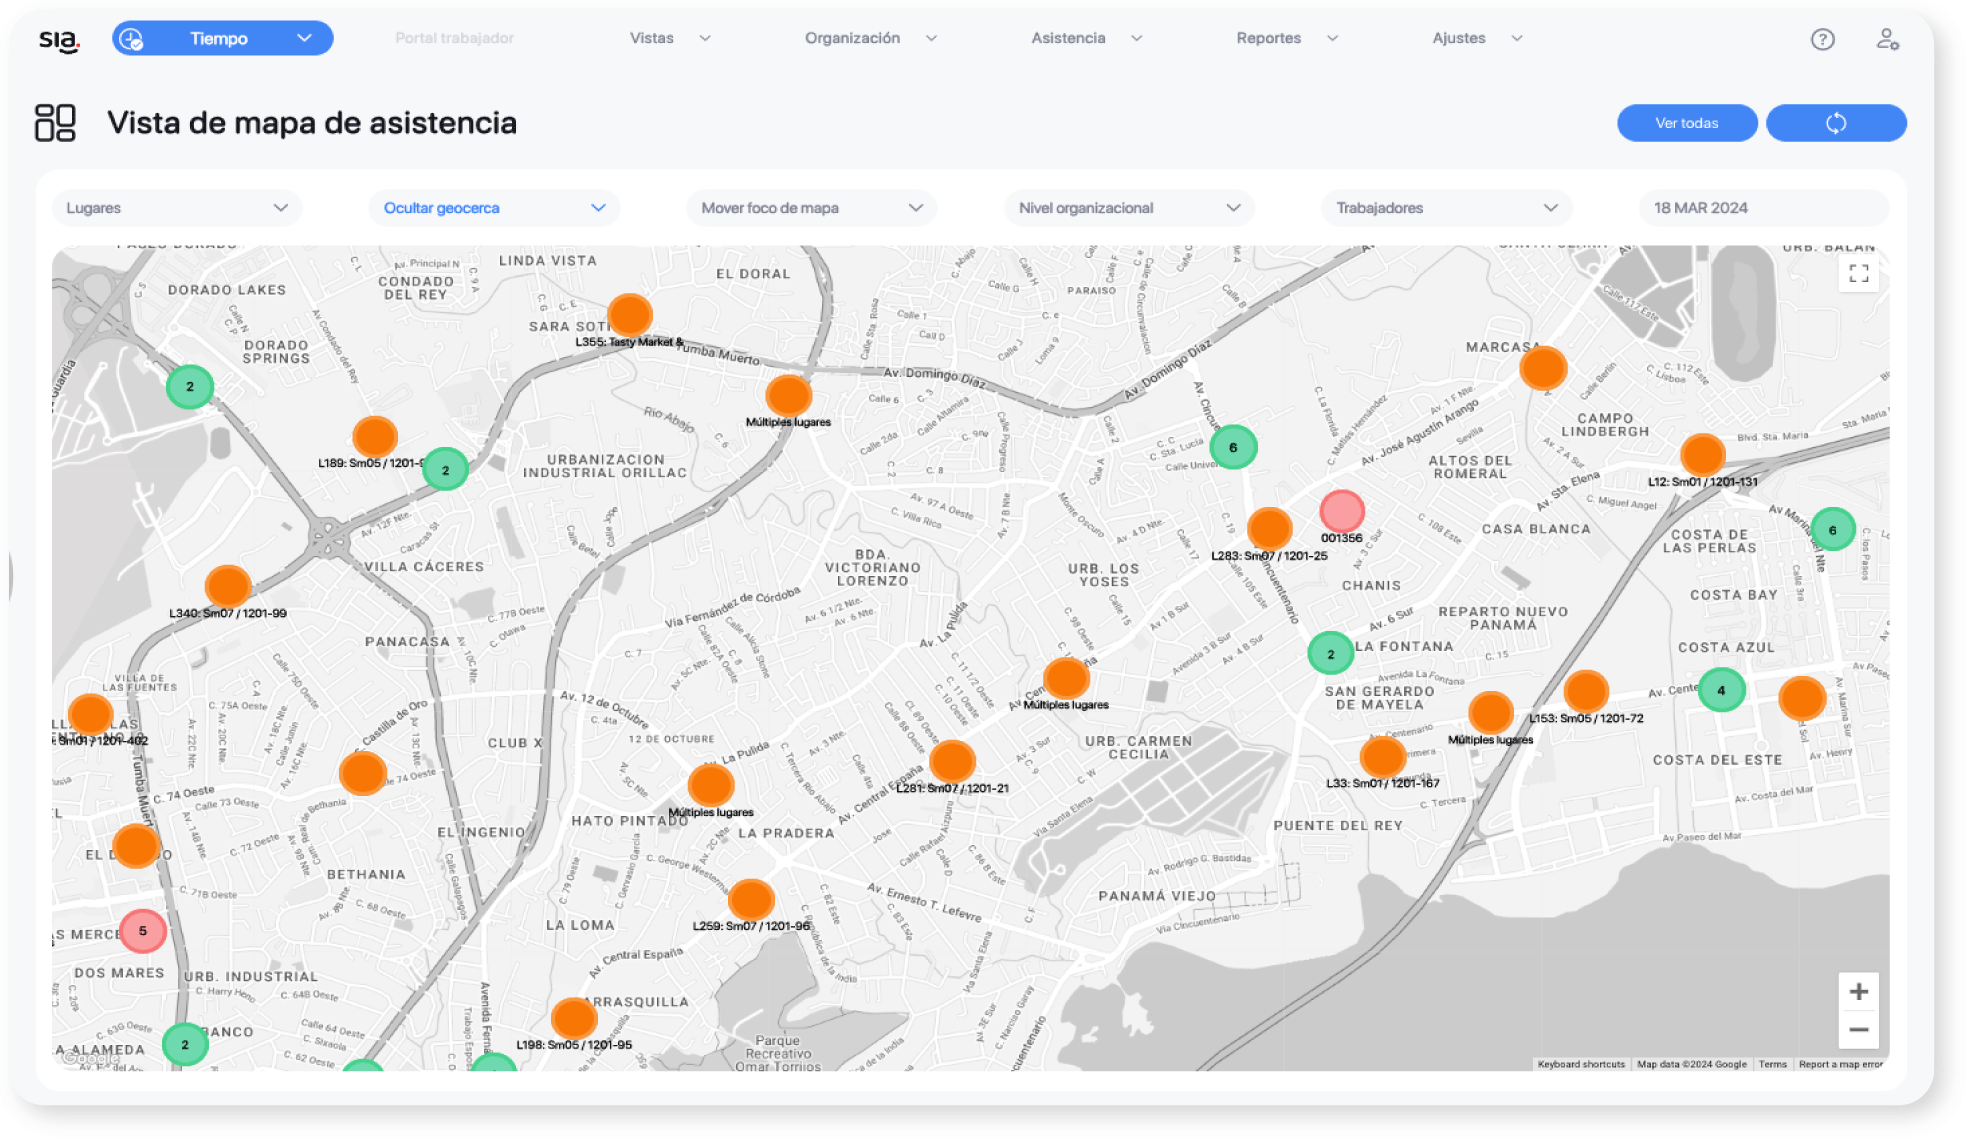
Task: Click the refresh map button icon
Action: tap(1835, 123)
